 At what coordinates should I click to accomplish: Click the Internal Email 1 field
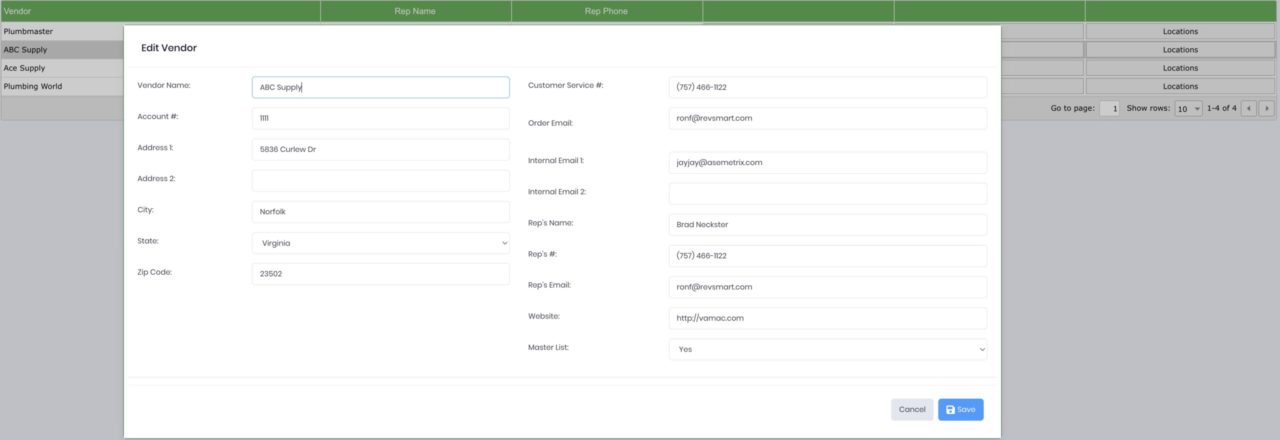[827, 162]
